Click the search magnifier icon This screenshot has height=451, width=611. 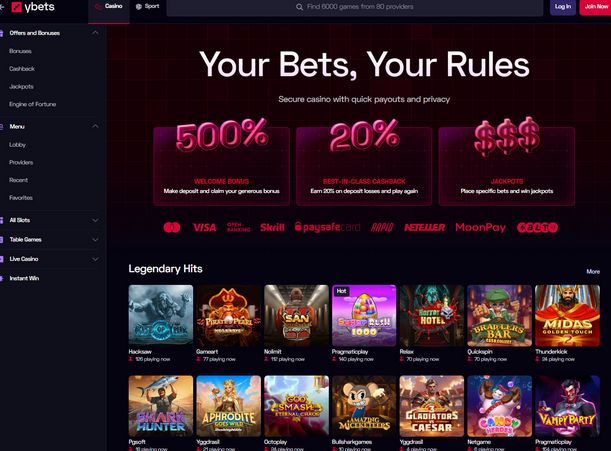(299, 7)
